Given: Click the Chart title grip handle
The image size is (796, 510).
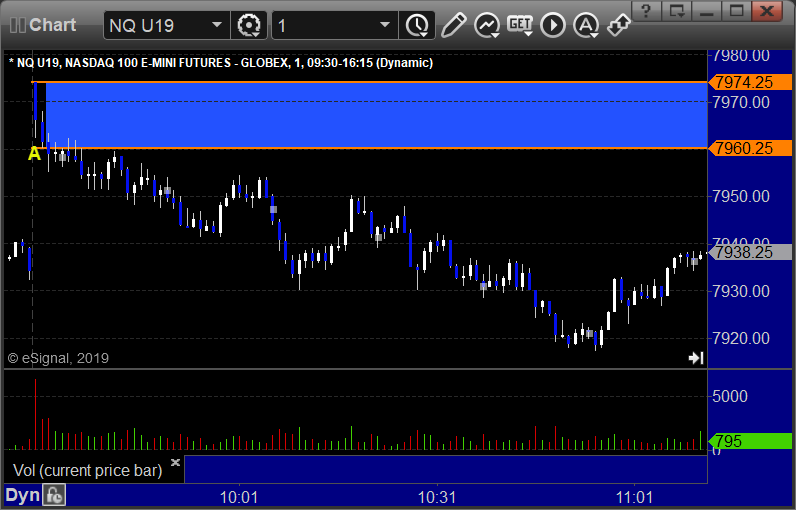Looking at the screenshot, I should [17, 25].
